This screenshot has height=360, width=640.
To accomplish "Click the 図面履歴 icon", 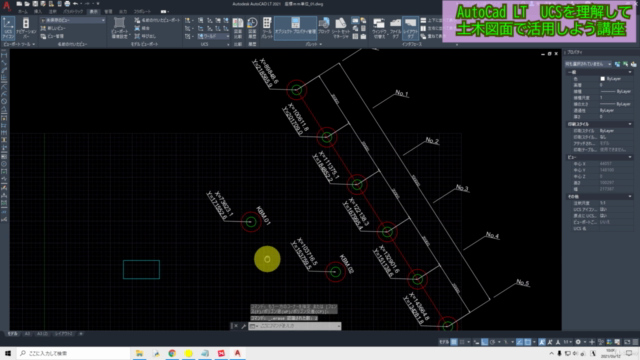I will pyautogui.click(x=252, y=28).
